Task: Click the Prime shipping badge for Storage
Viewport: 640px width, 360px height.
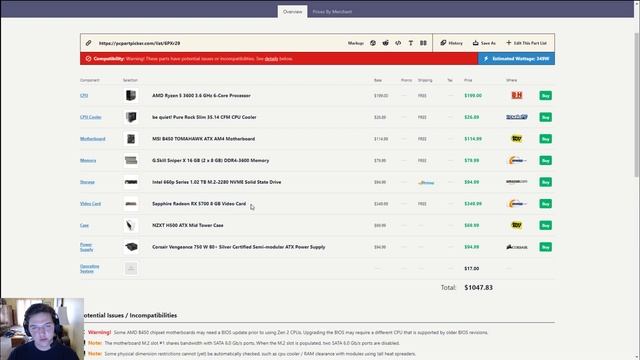Action: point(426,182)
